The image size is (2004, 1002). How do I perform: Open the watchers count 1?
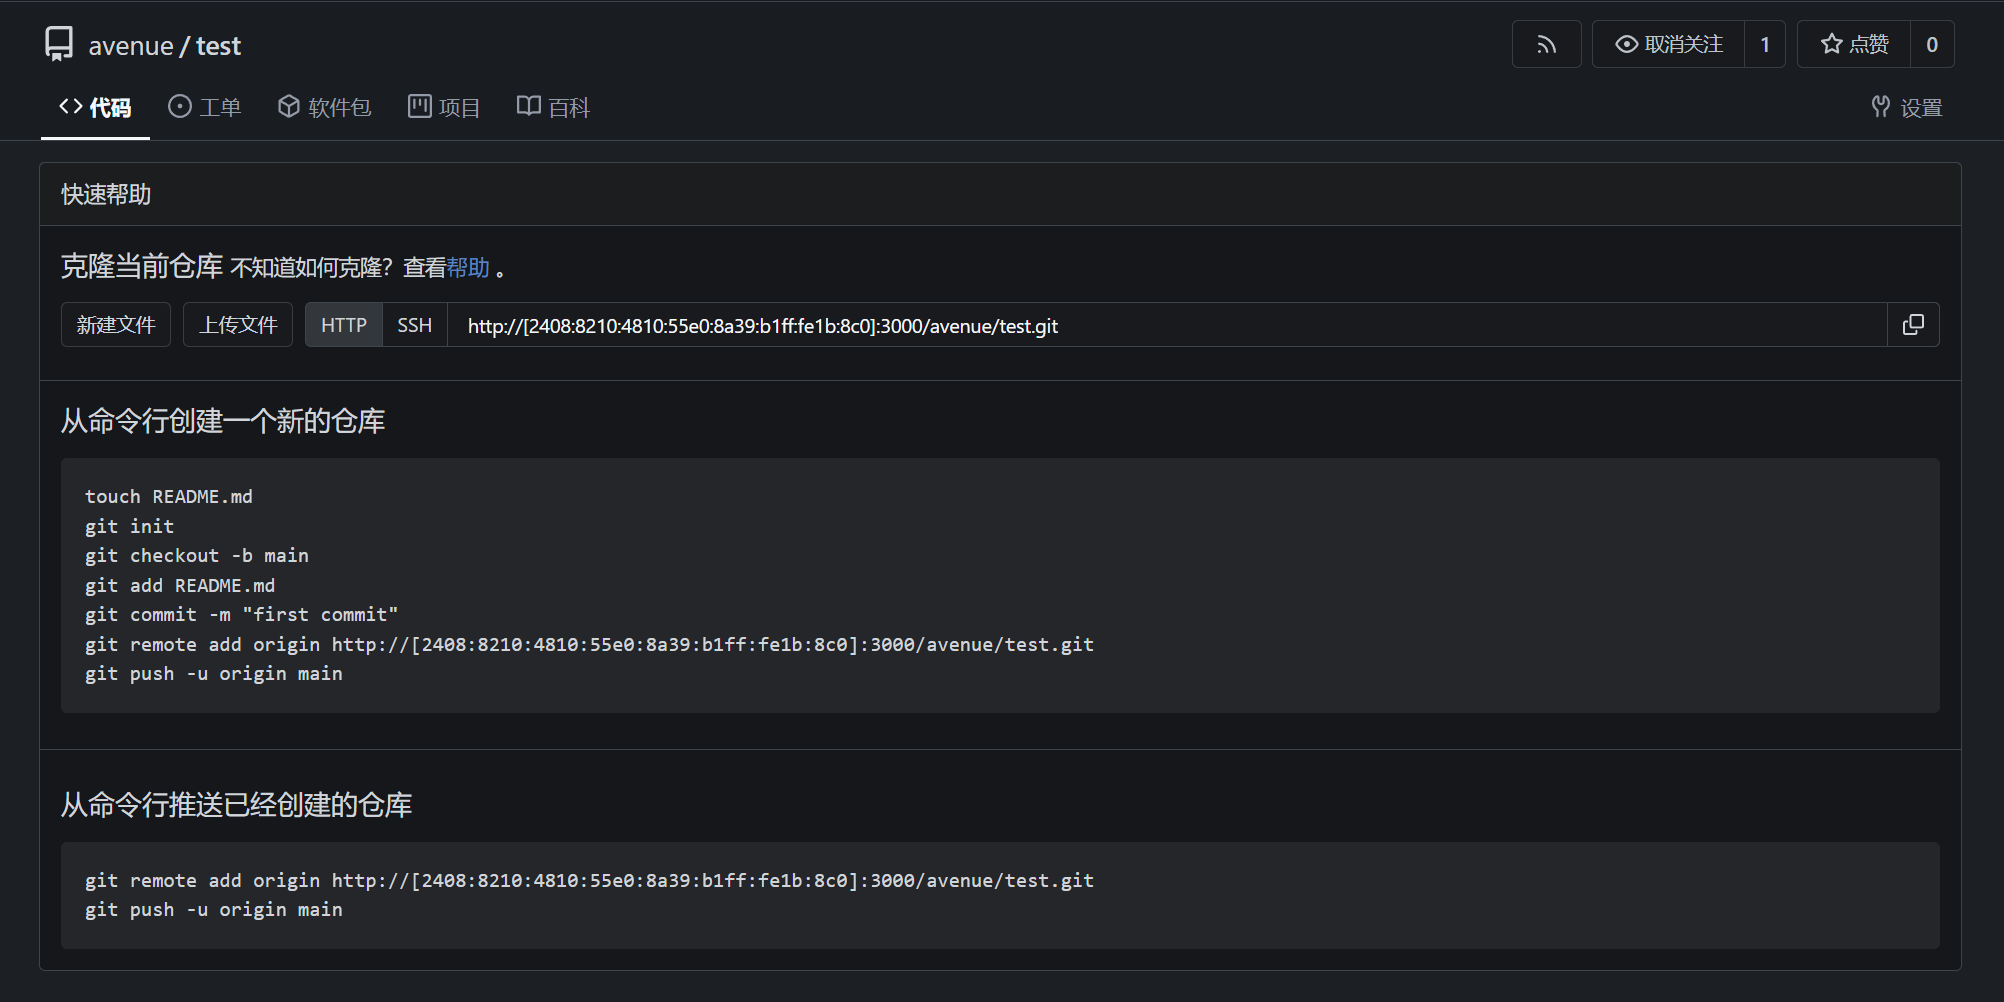1765,45
